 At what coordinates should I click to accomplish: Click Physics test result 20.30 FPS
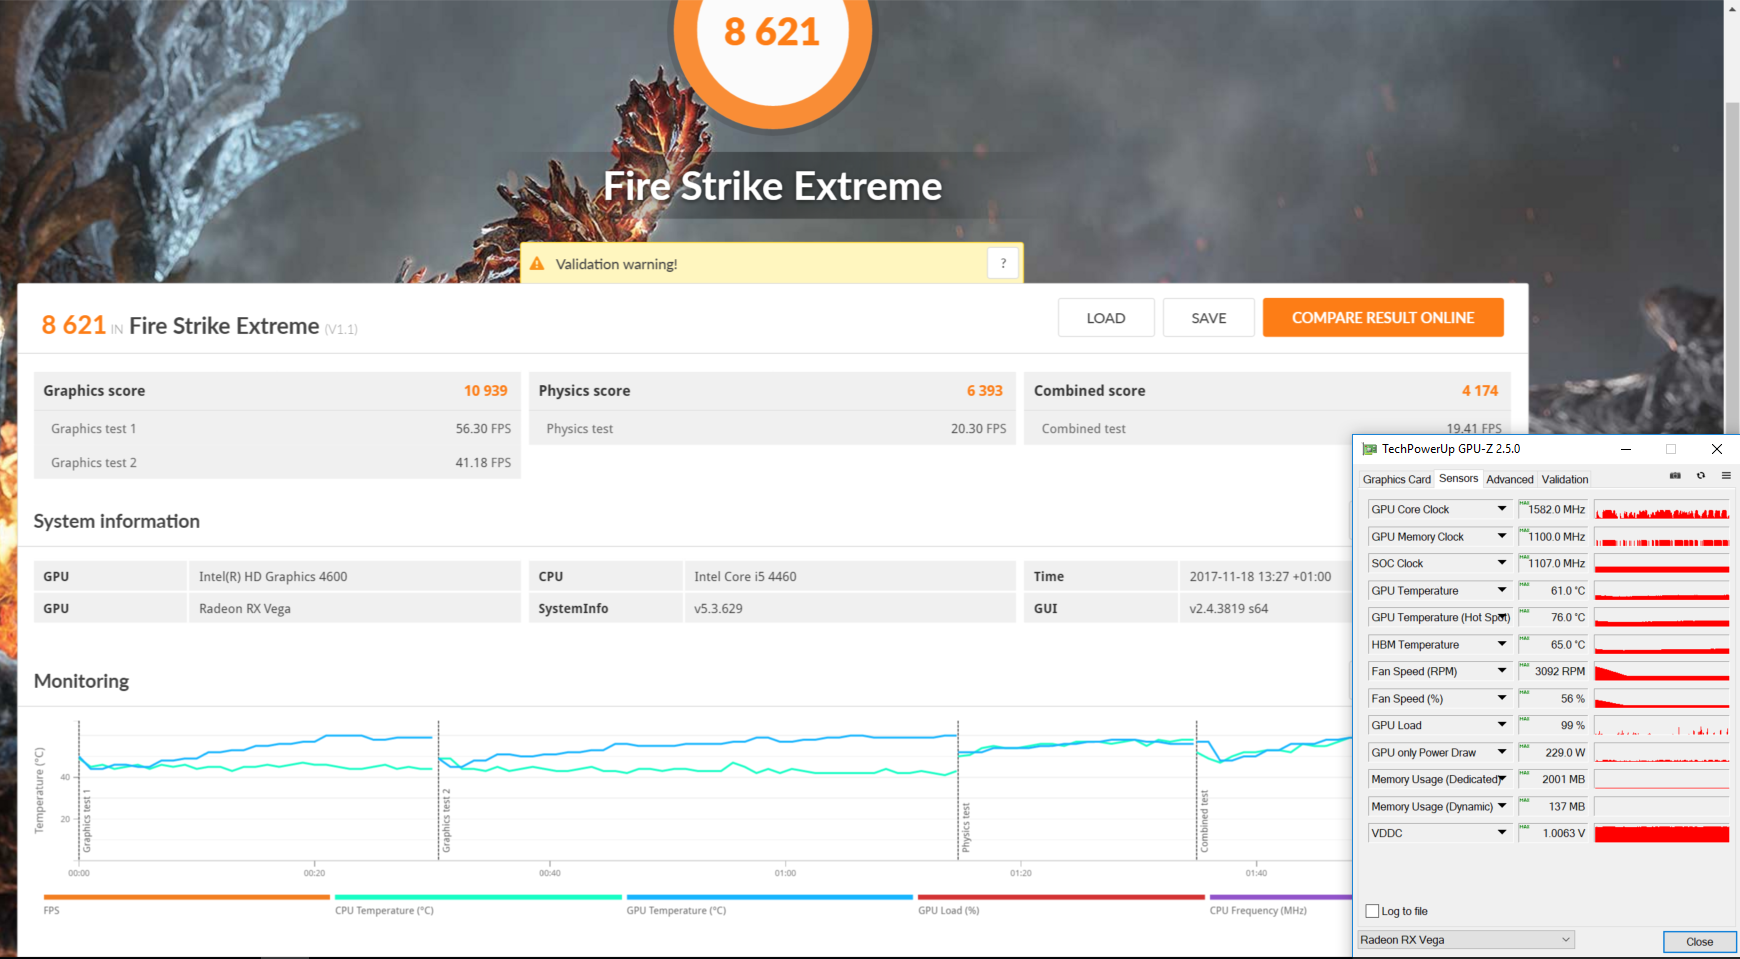click(x=979, y=428)
